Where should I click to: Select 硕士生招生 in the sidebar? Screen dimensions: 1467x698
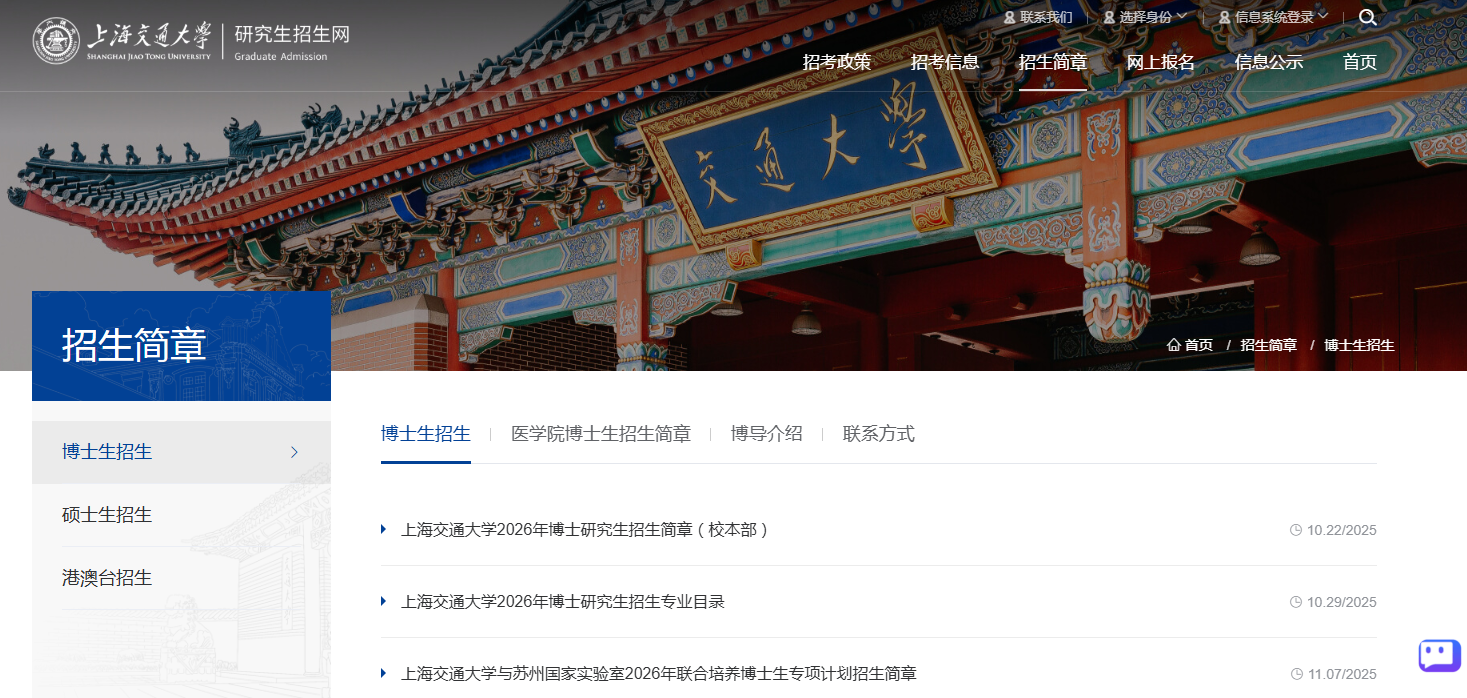point(107,515)
